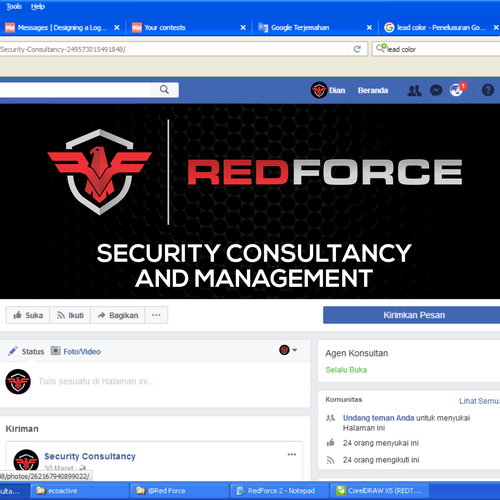Click the 24 orang menyukai ini text
The image size is (500, 500).
381,443
